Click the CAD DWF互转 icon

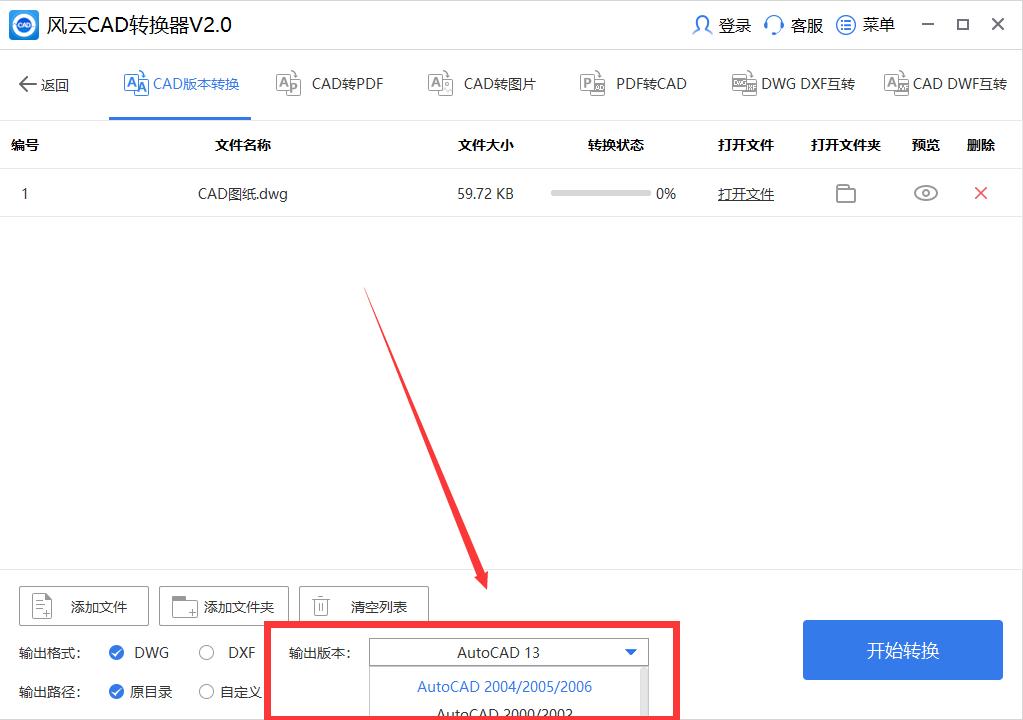[897, 83]
